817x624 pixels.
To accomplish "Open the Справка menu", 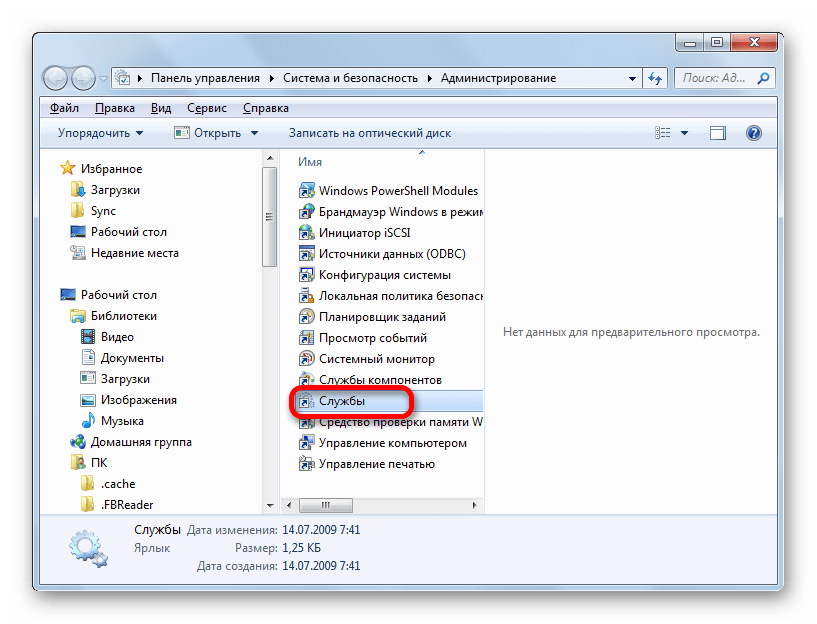I will (x=266, y=108).
